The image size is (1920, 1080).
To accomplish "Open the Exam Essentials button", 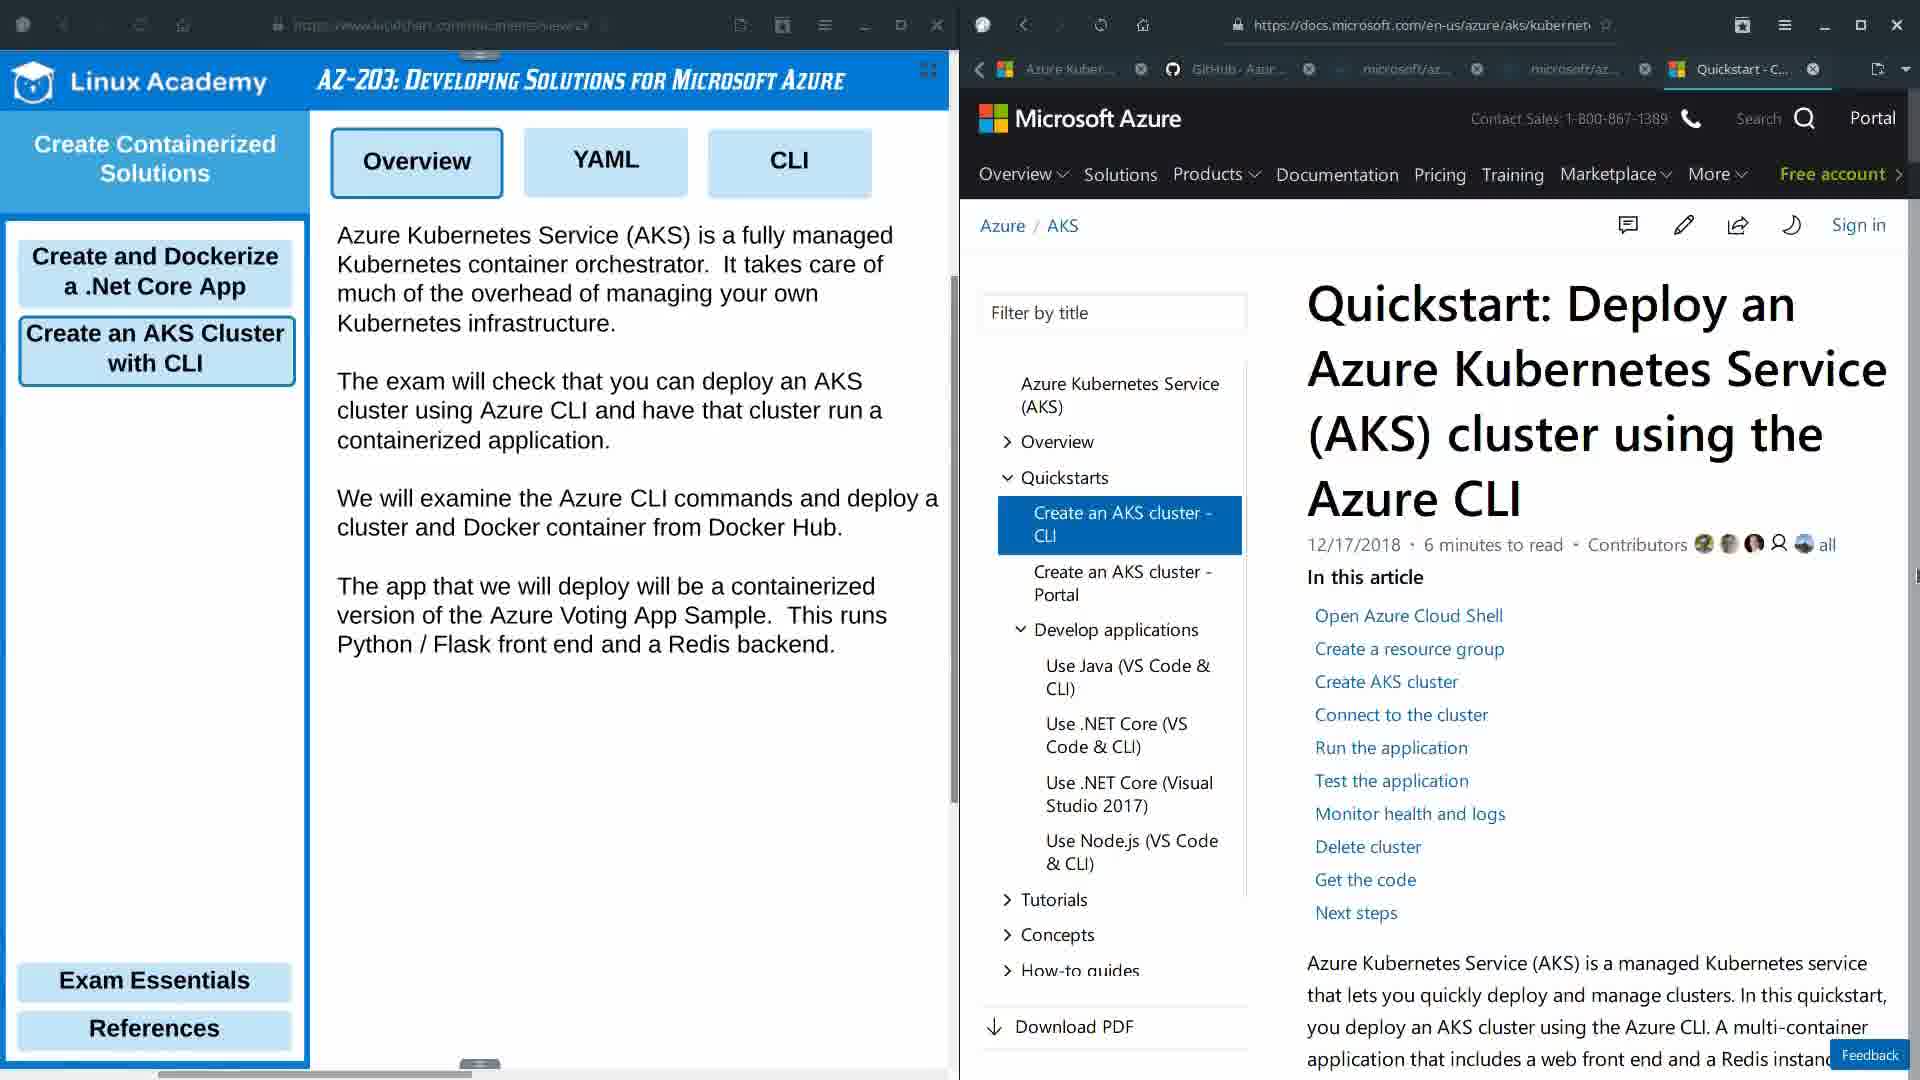I will point(154,981).
